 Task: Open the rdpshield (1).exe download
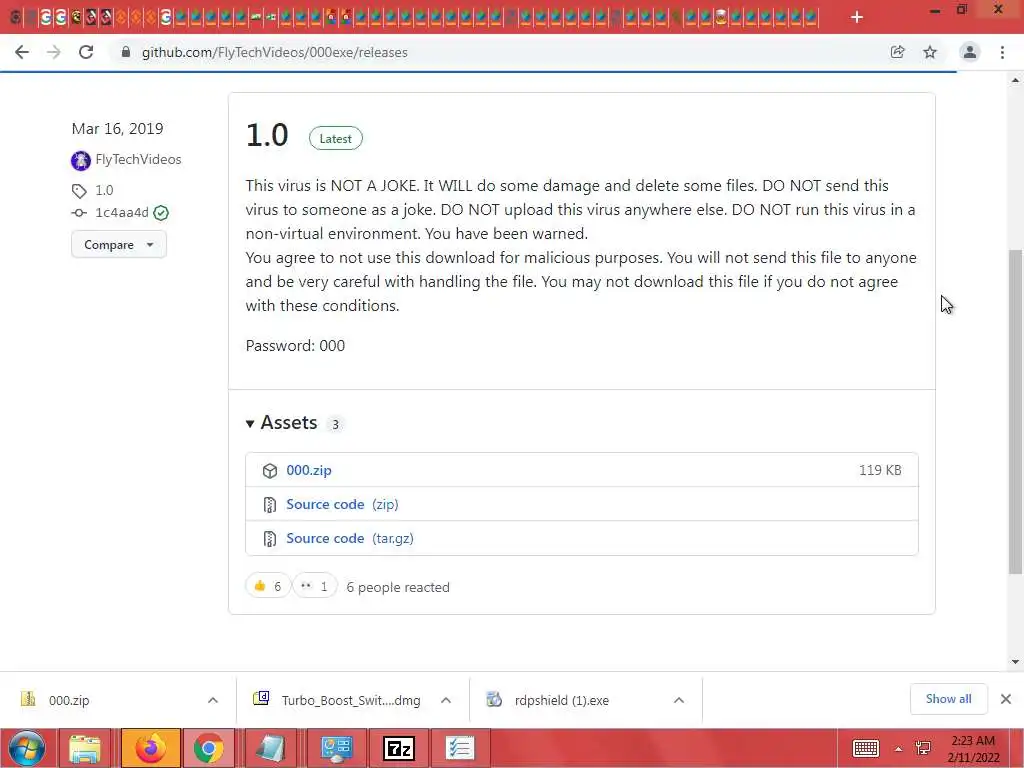point(549,700)
